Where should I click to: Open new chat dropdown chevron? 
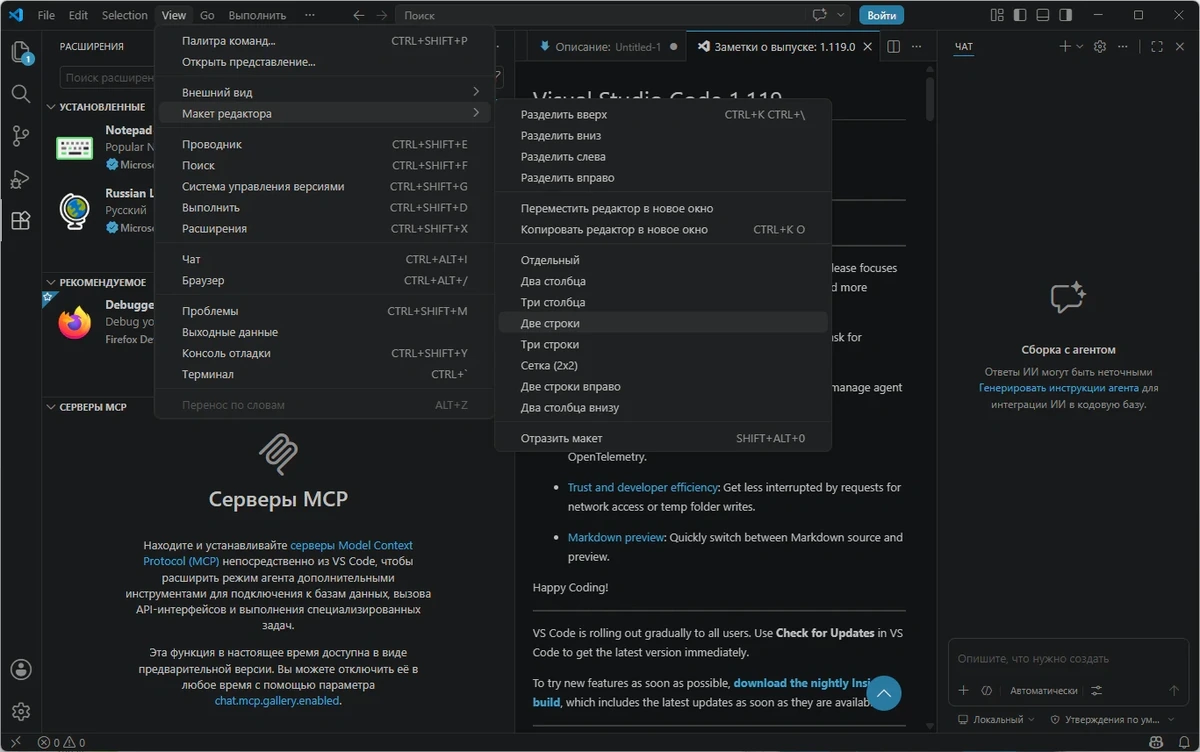[1080, 47]
